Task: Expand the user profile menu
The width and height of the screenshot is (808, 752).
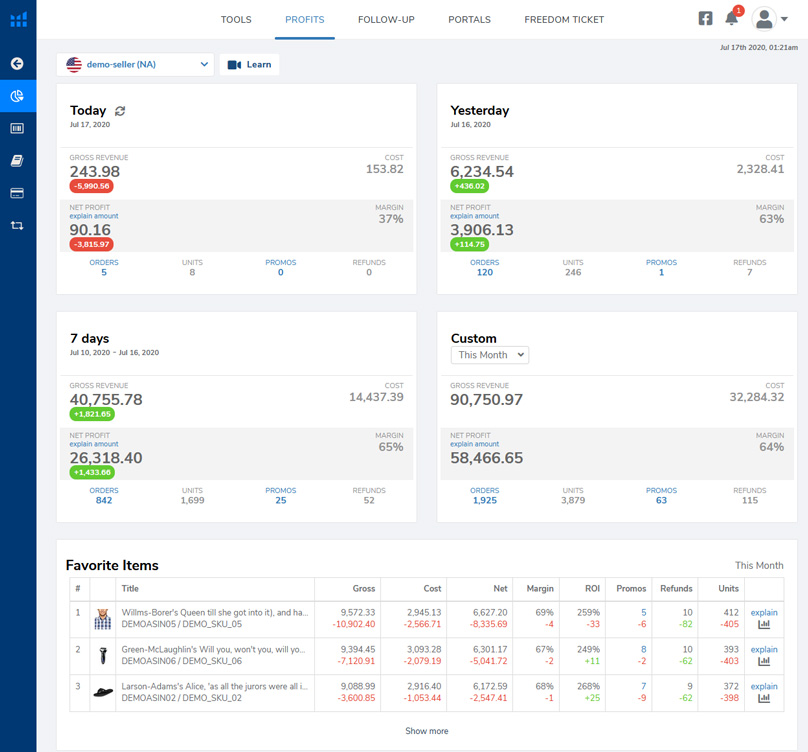Action: pos(770,19)
